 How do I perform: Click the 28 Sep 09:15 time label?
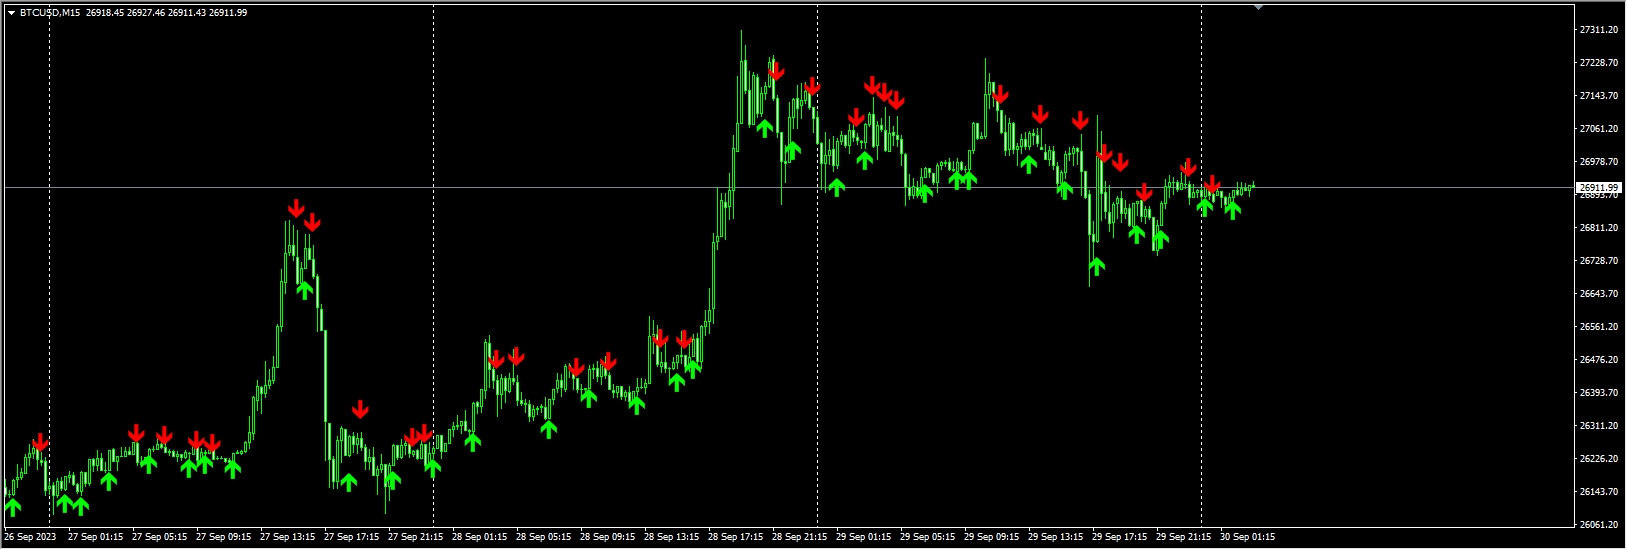pyautogui.click(x=608, y=537)
